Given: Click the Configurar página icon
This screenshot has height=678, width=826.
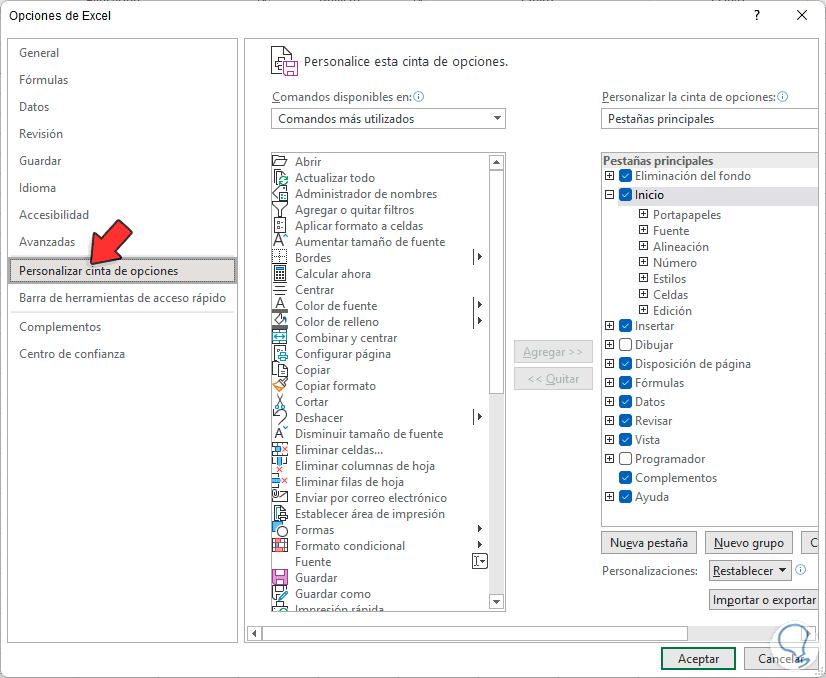Looking at the screenshot, I should 280,353.
